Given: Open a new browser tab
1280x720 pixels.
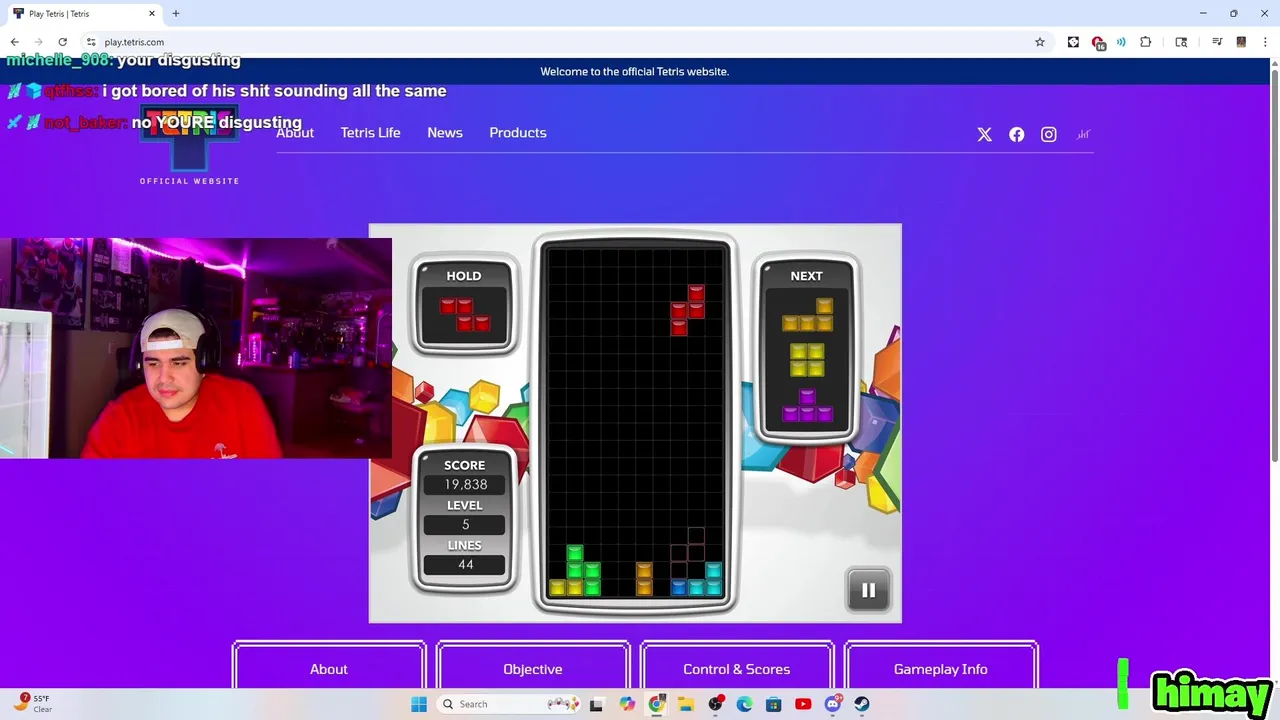Looking at the screenshot, I should point(176,14).
